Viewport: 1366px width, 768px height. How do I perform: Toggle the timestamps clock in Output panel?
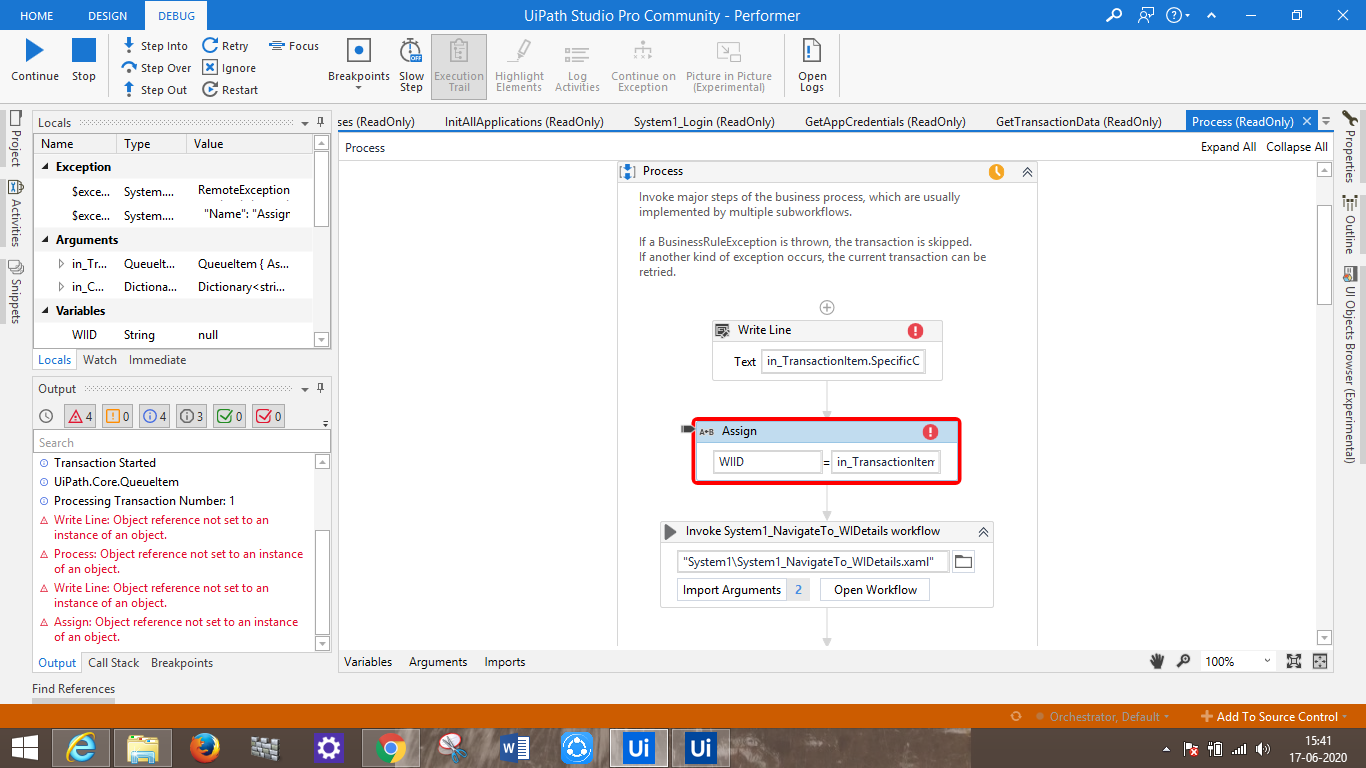(46, 416)
